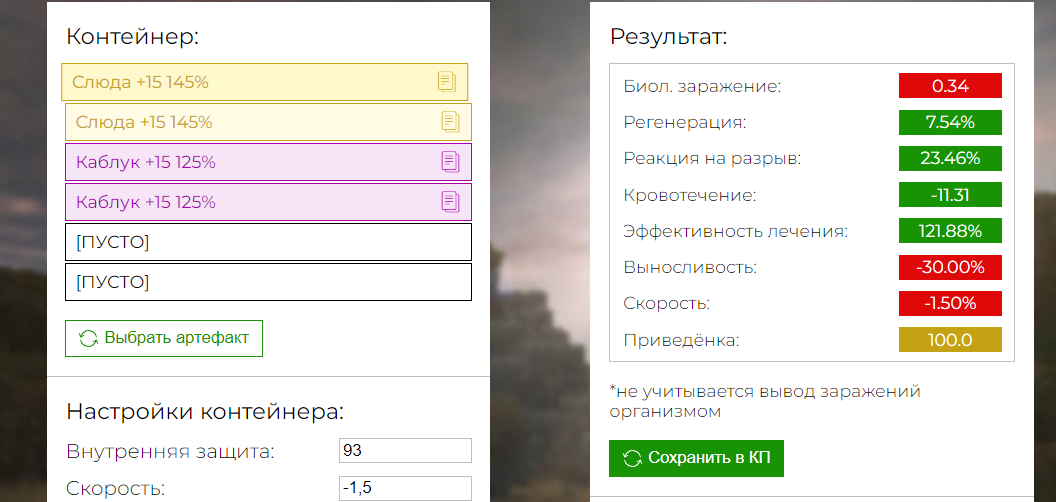The height and width of the screenshot is (502, 1056).
Task: Click copy icon on second Слюда slot
Action: pos(451,122)
